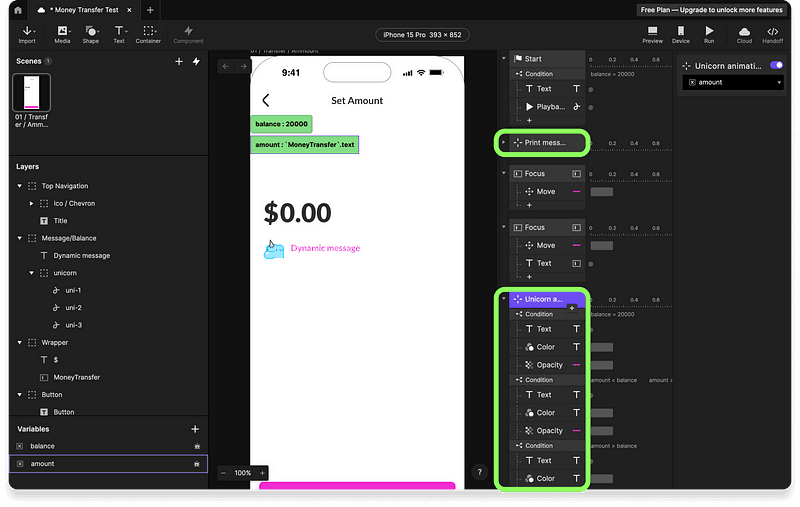Image resolution: width=800 pixels, height=507 pixels.
Task: Select the balance variable
Action: pyautogui.click(x=108, y=446)
